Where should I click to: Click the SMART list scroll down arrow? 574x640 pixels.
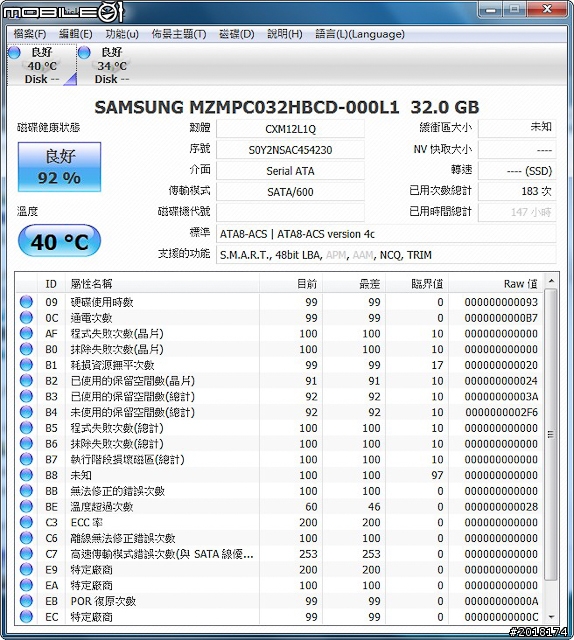pos(551,617)
